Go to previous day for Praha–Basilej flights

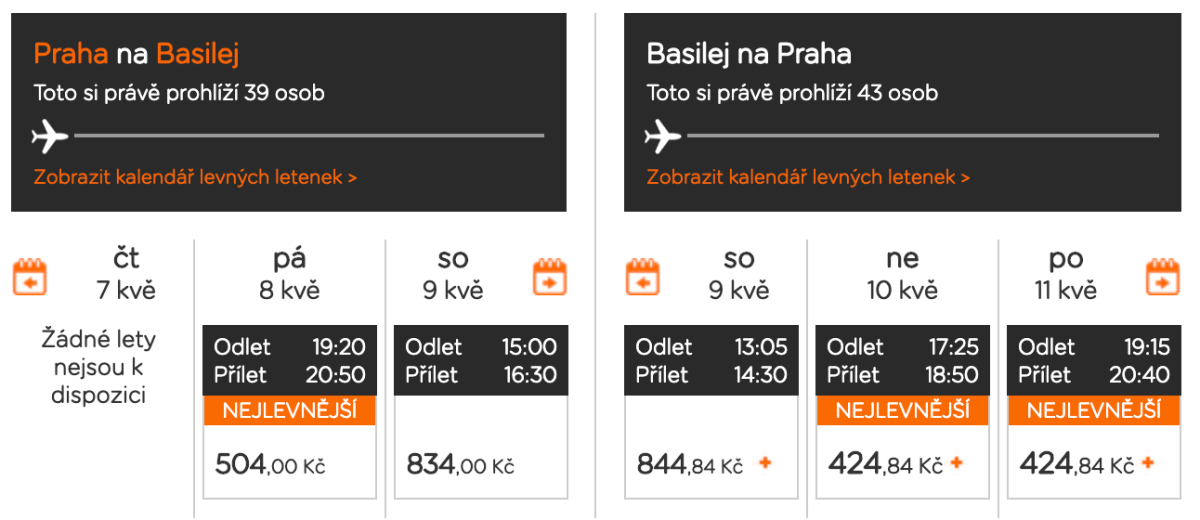(30, 277)
